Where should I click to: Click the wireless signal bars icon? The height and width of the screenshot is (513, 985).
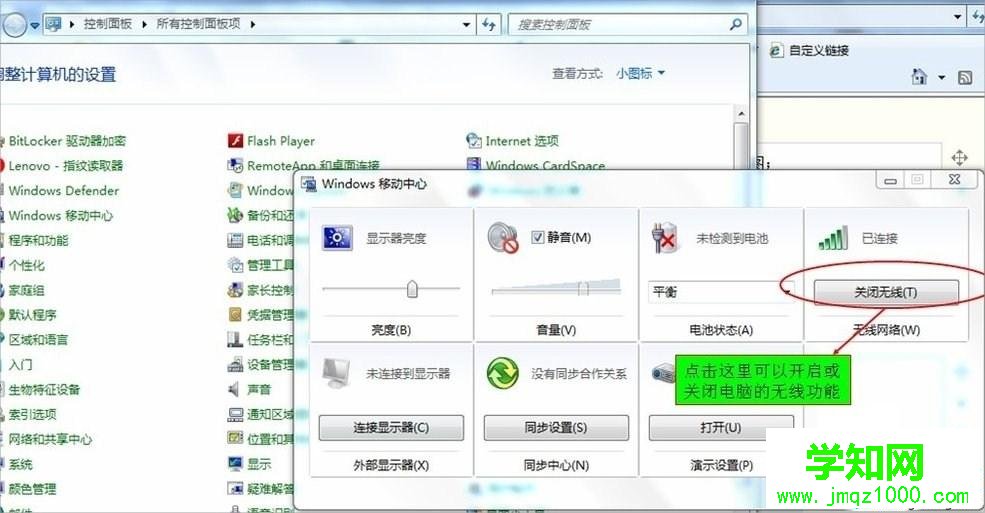coord(834,238)
